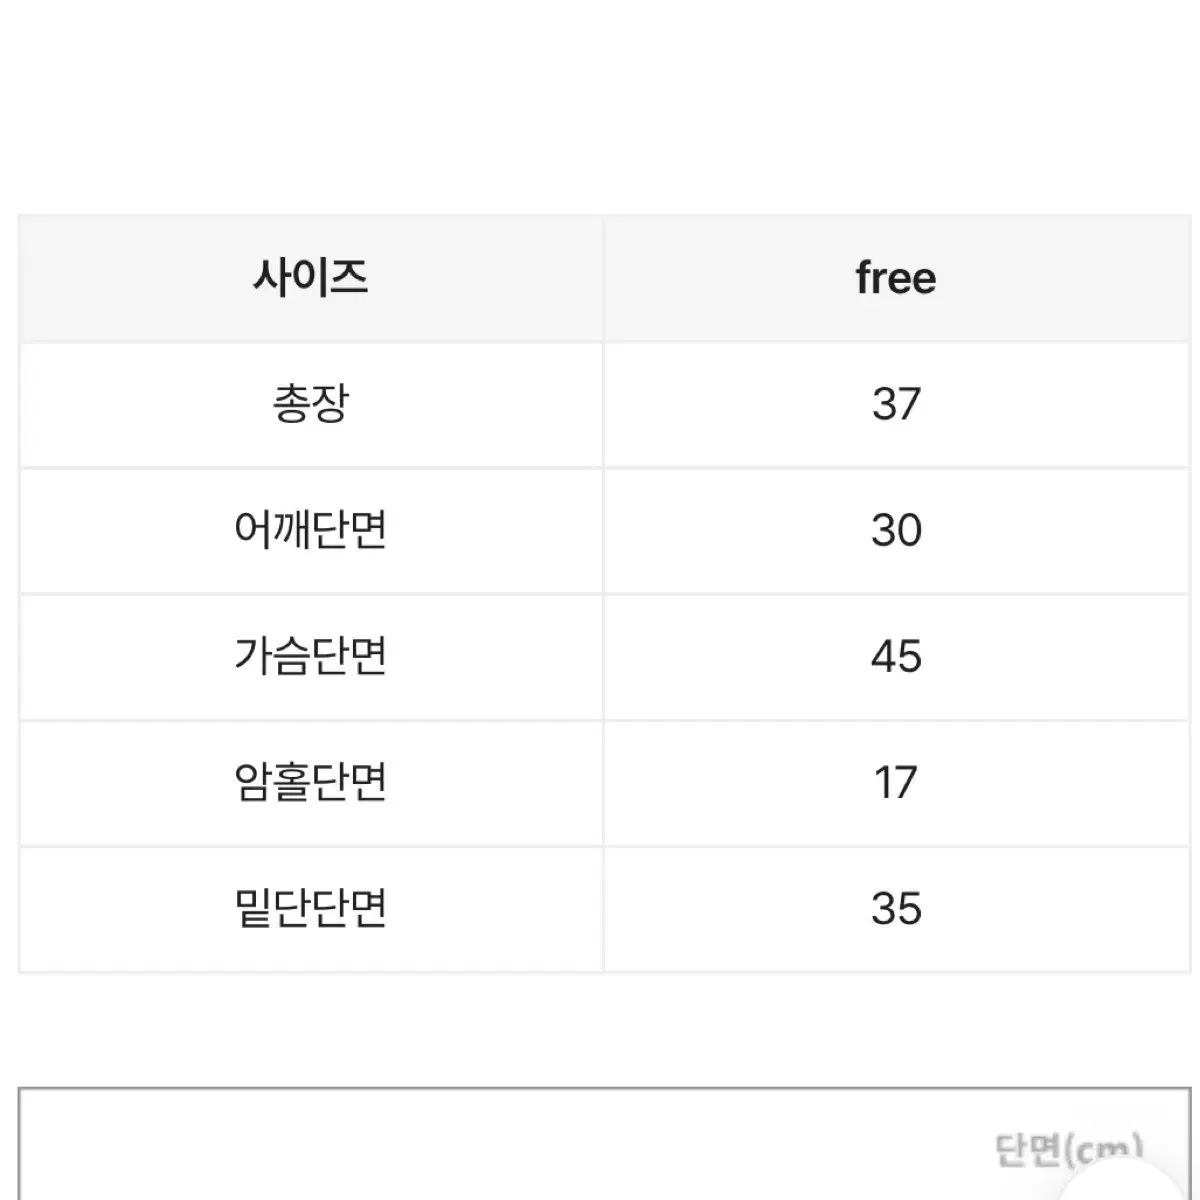
Task: Select the 어깨단면 row label
Action: 311,531
